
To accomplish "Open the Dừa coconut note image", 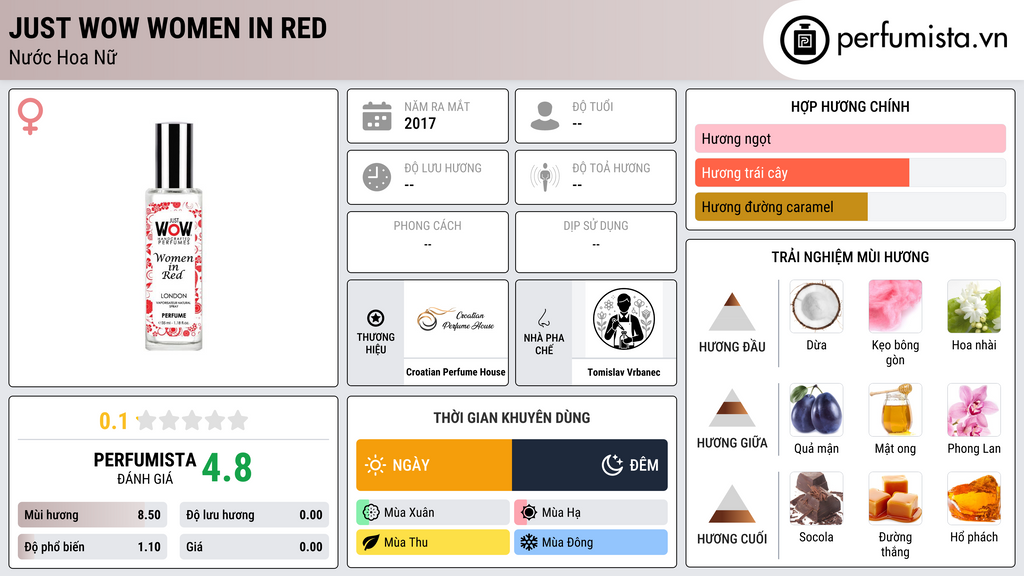I will click(816, 306).
